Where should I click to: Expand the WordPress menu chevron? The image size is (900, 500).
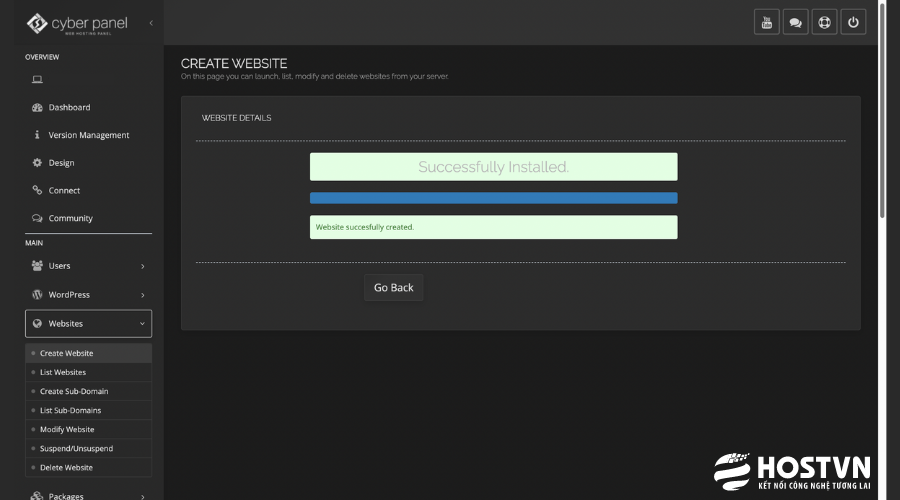(x=143, y=295)
